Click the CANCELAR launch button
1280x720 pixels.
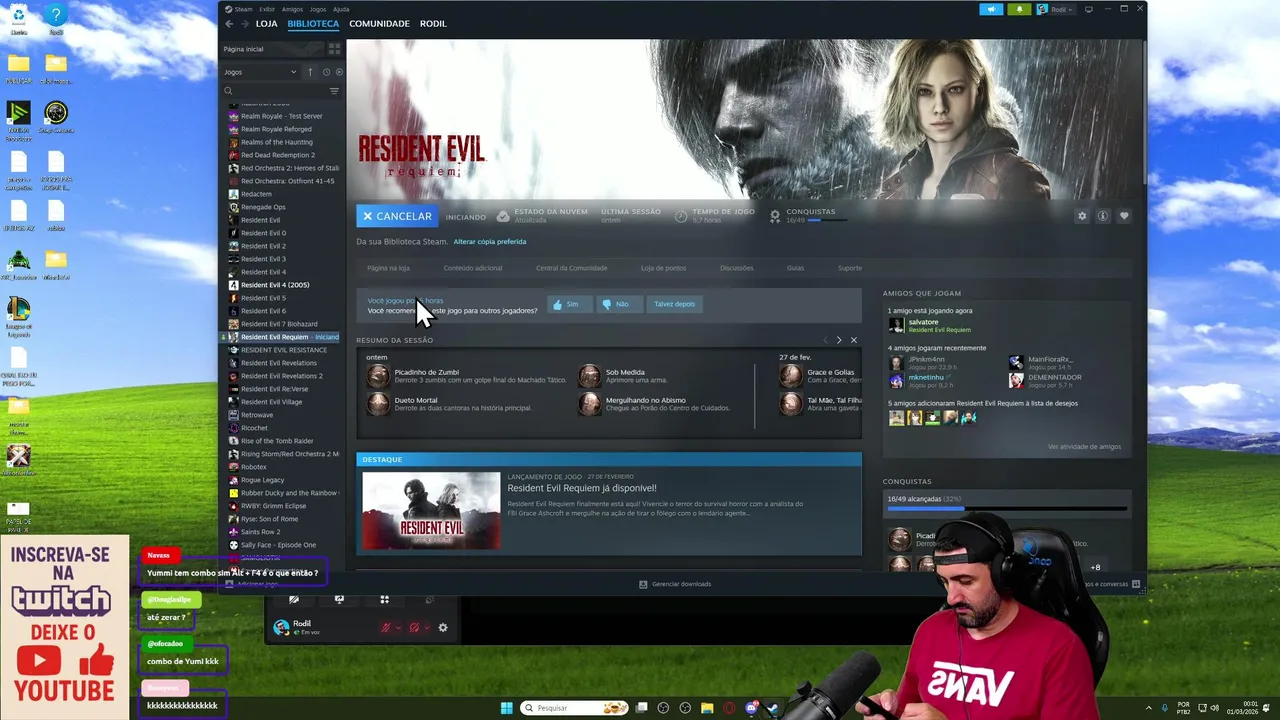tap(397, 216)
